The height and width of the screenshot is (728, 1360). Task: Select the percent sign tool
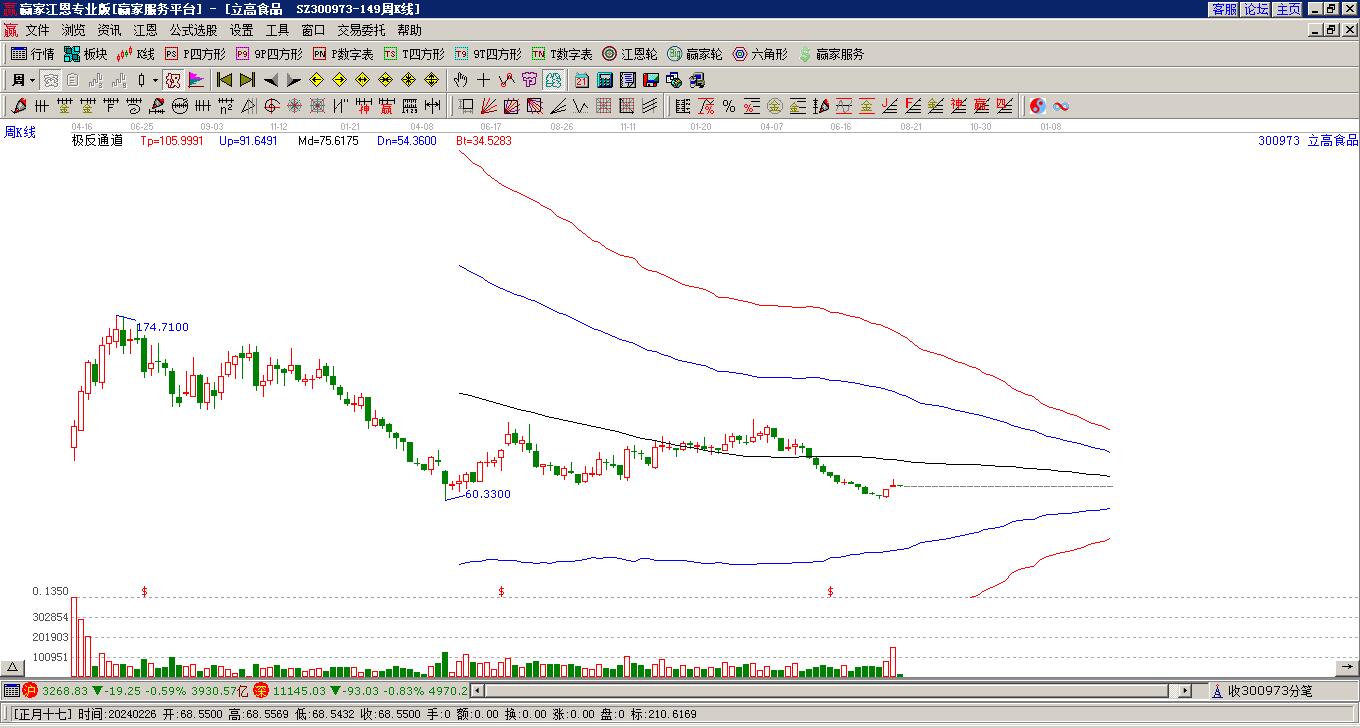(x=729, y=106)
